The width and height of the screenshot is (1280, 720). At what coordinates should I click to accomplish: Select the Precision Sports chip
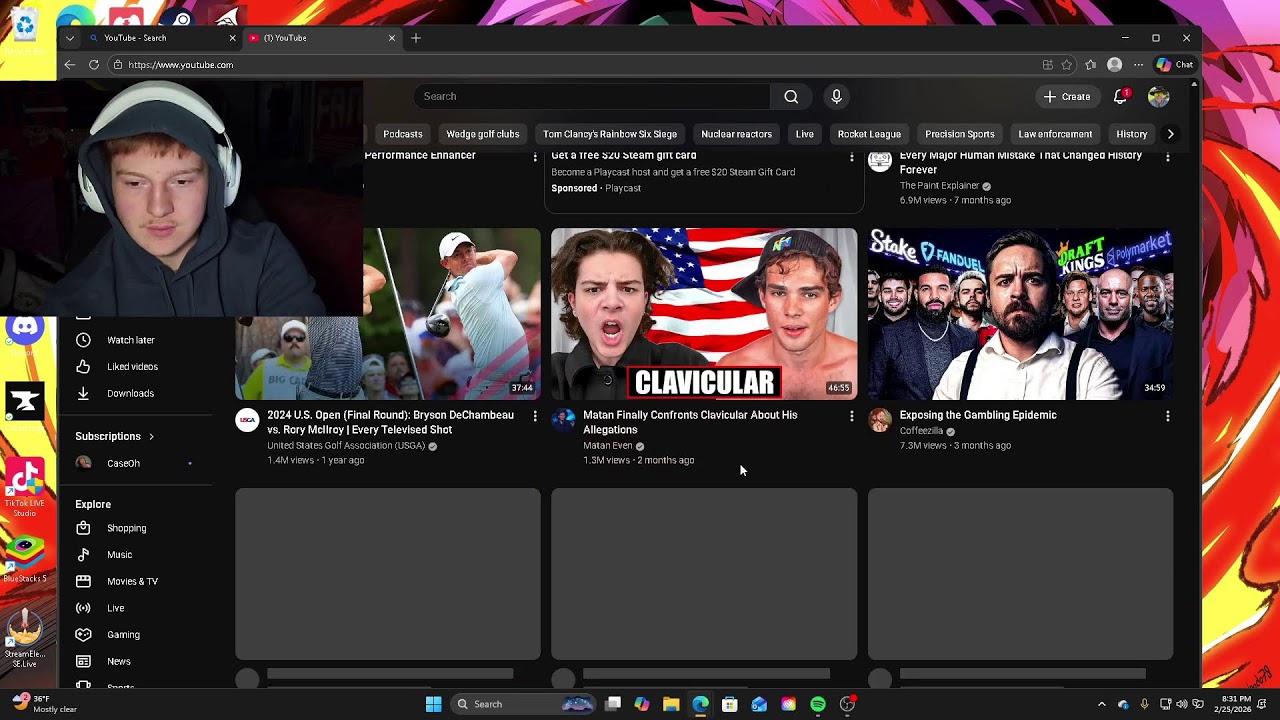click(960, 134)
